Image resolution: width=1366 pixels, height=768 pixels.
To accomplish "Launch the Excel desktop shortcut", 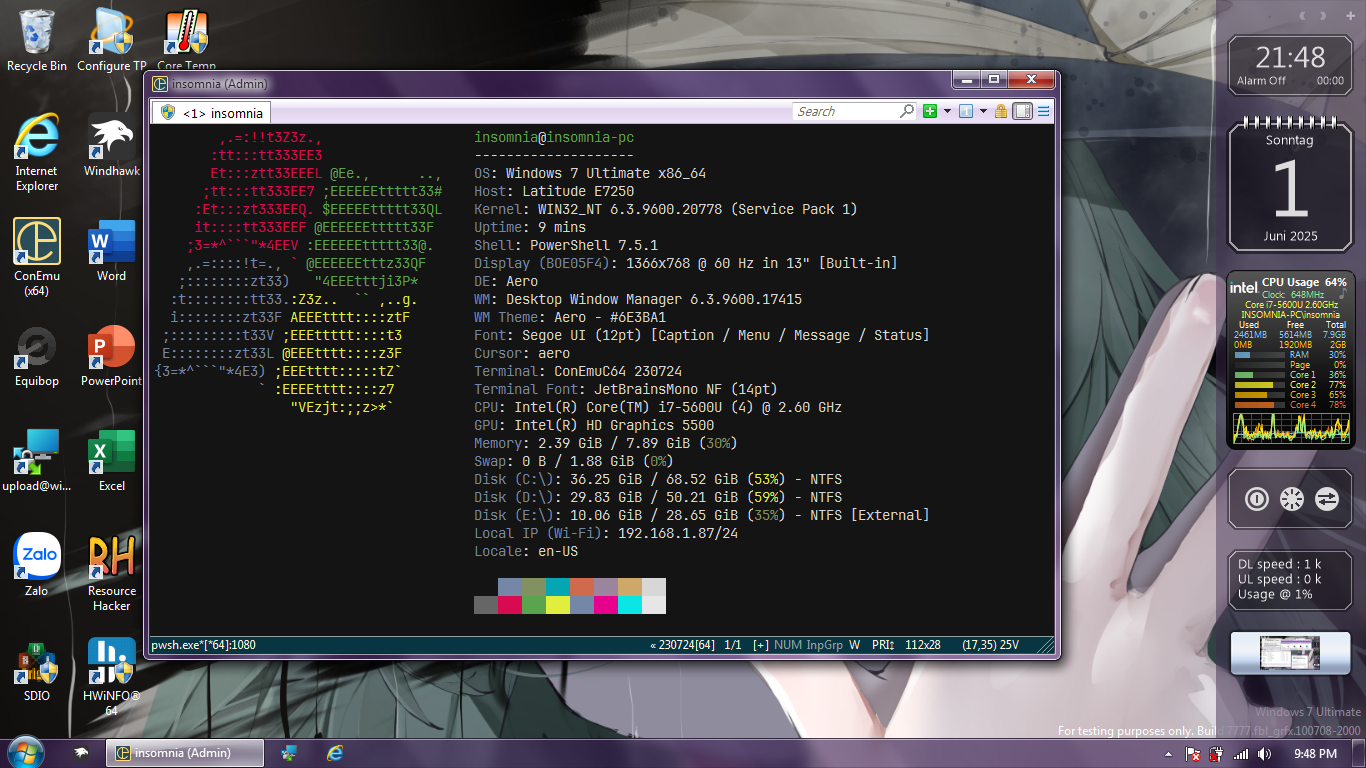I will pos(111,461).
